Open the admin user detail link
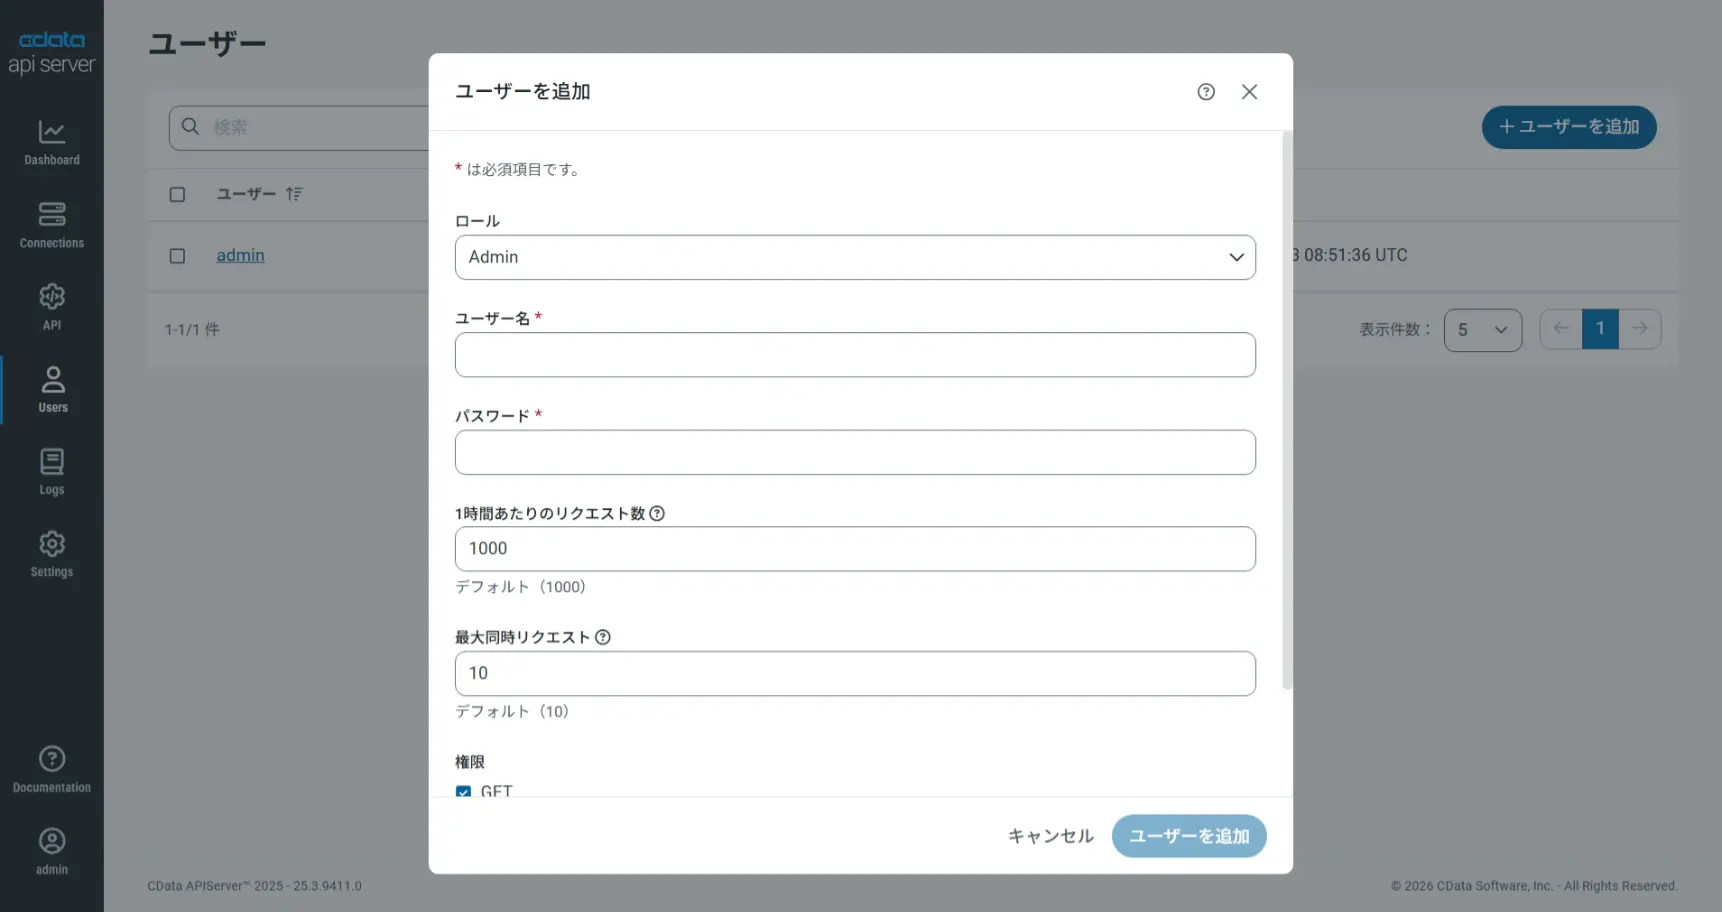 (240, 255)
